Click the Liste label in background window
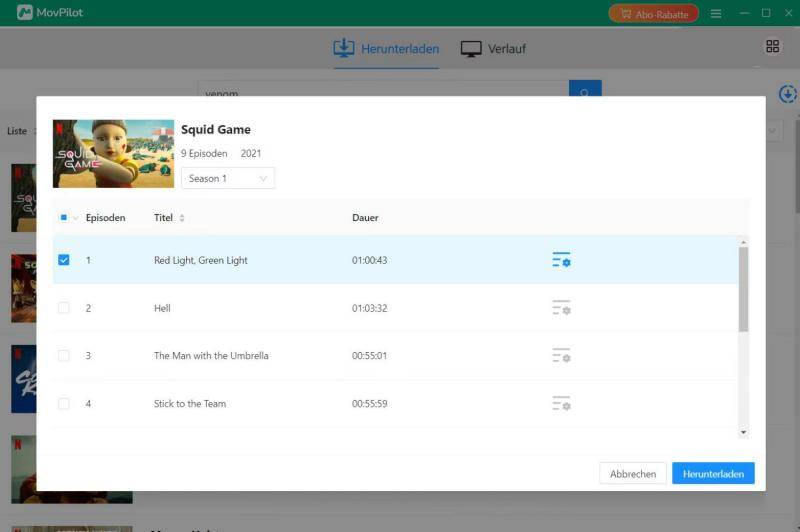This screenshot has width=800, height=532. pos(17,131)
